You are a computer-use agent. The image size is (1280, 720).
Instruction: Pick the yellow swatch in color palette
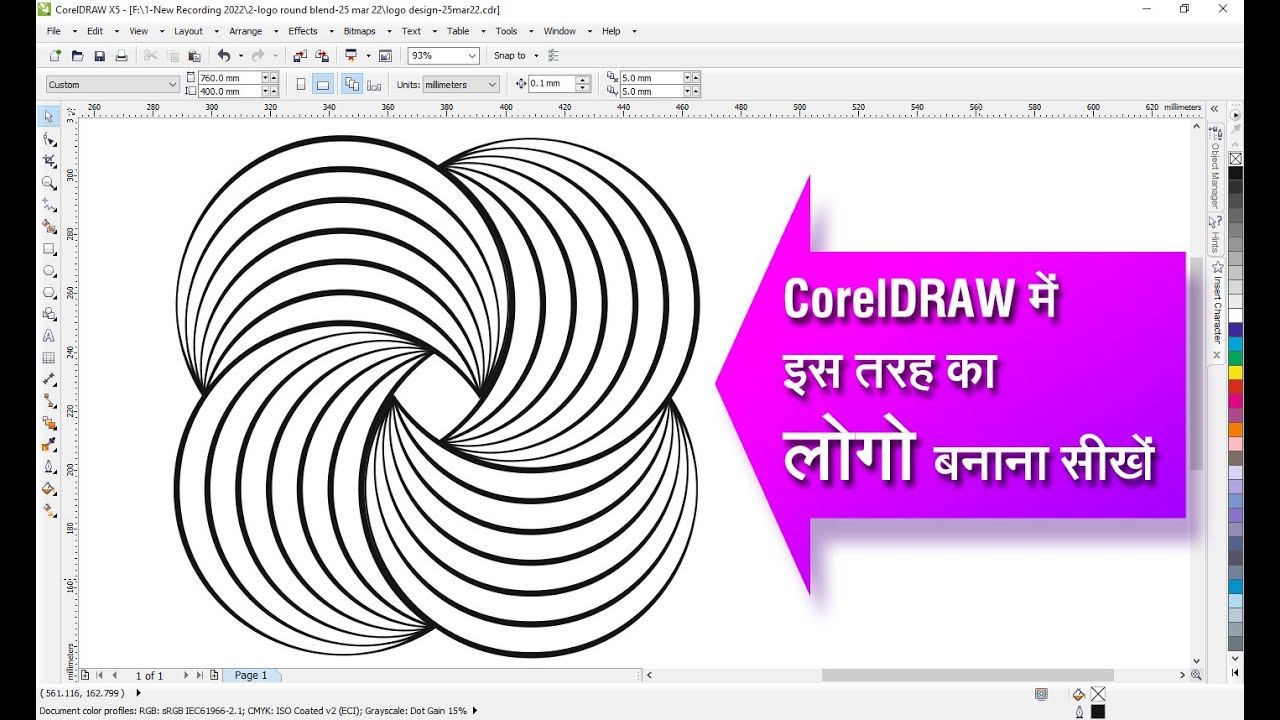[x=1235, y=372]
